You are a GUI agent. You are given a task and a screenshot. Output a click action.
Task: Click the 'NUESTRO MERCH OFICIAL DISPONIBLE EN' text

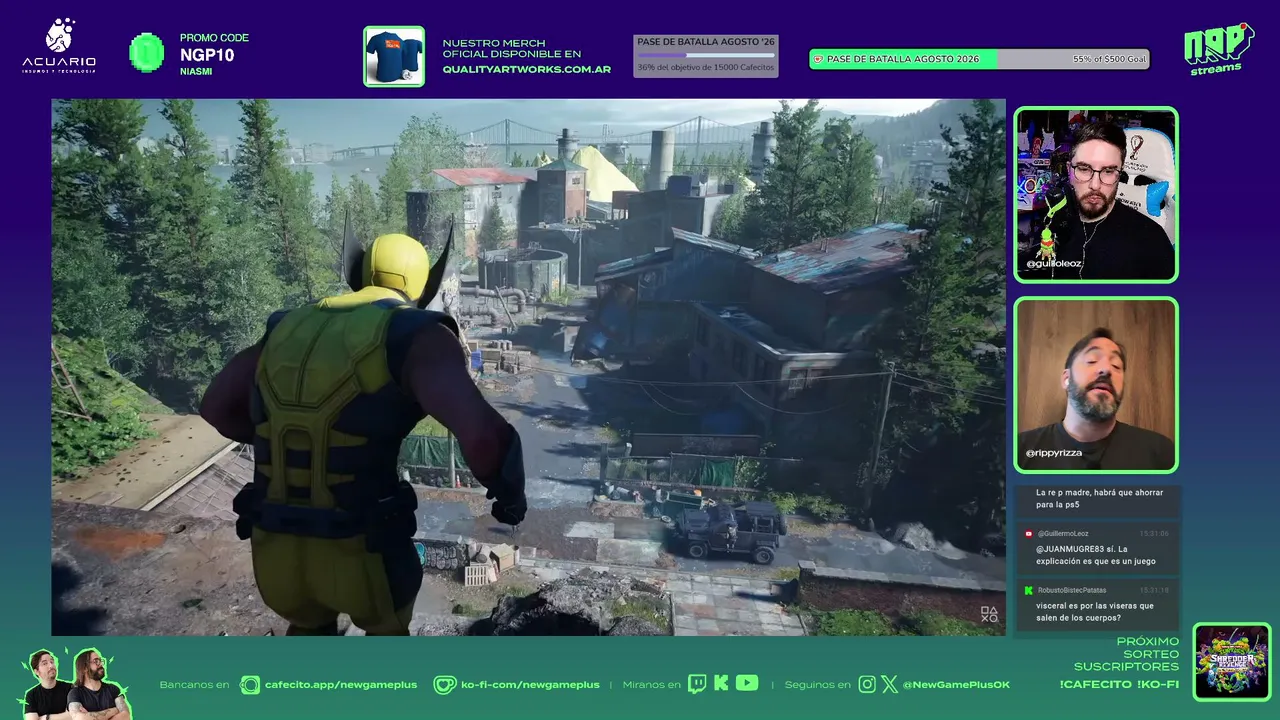tap(512, 48)
